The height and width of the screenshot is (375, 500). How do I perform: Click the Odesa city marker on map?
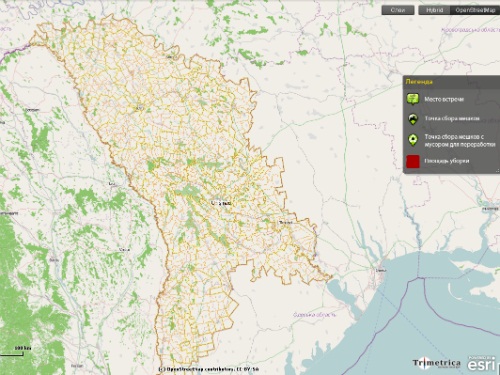[380, 270]
